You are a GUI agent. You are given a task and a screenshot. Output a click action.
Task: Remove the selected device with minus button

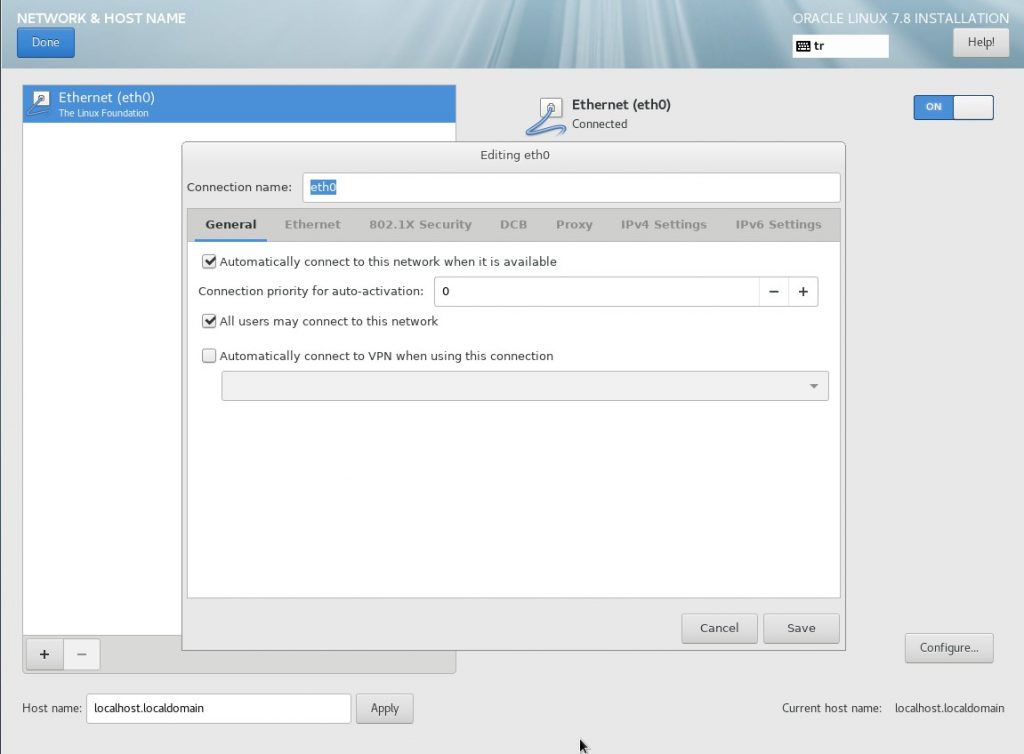pyautogui.click(x=82, y=654)
